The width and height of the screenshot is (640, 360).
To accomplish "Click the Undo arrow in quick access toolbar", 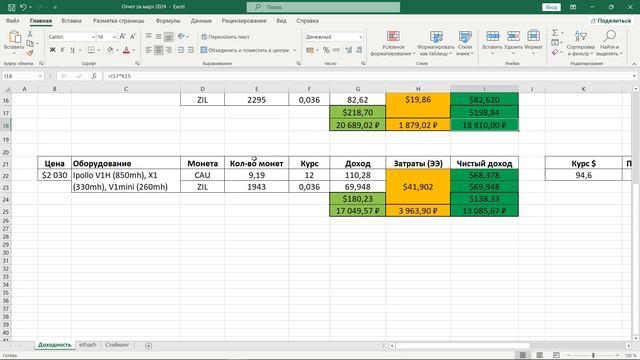I will tap(23, 7).
